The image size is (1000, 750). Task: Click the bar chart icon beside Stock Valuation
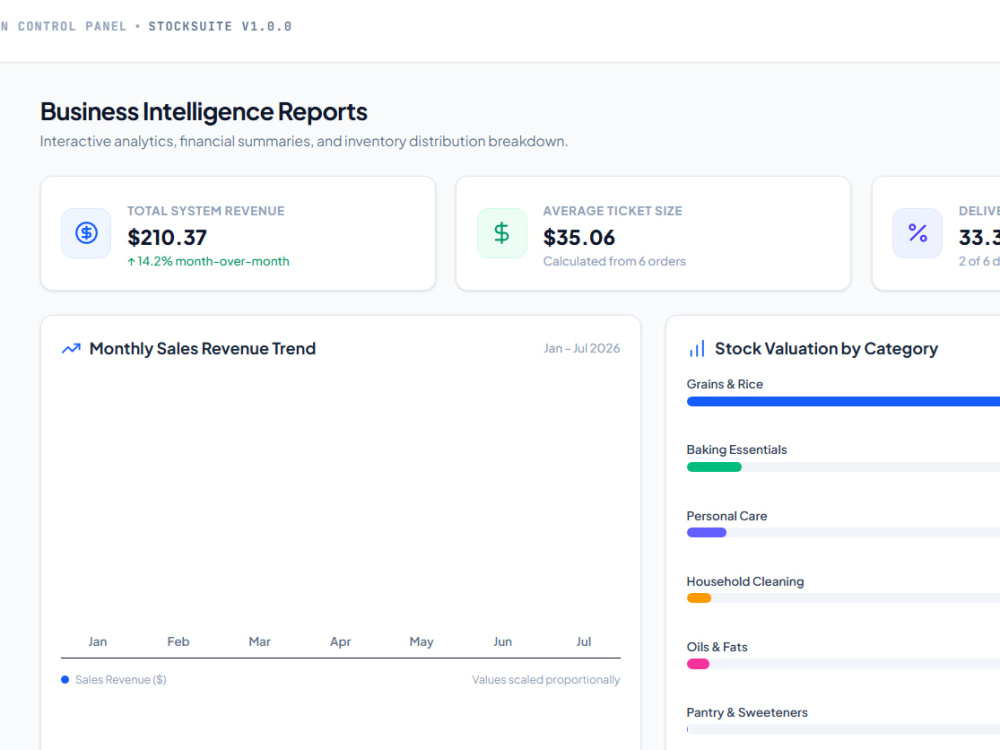tap(696, 348)
